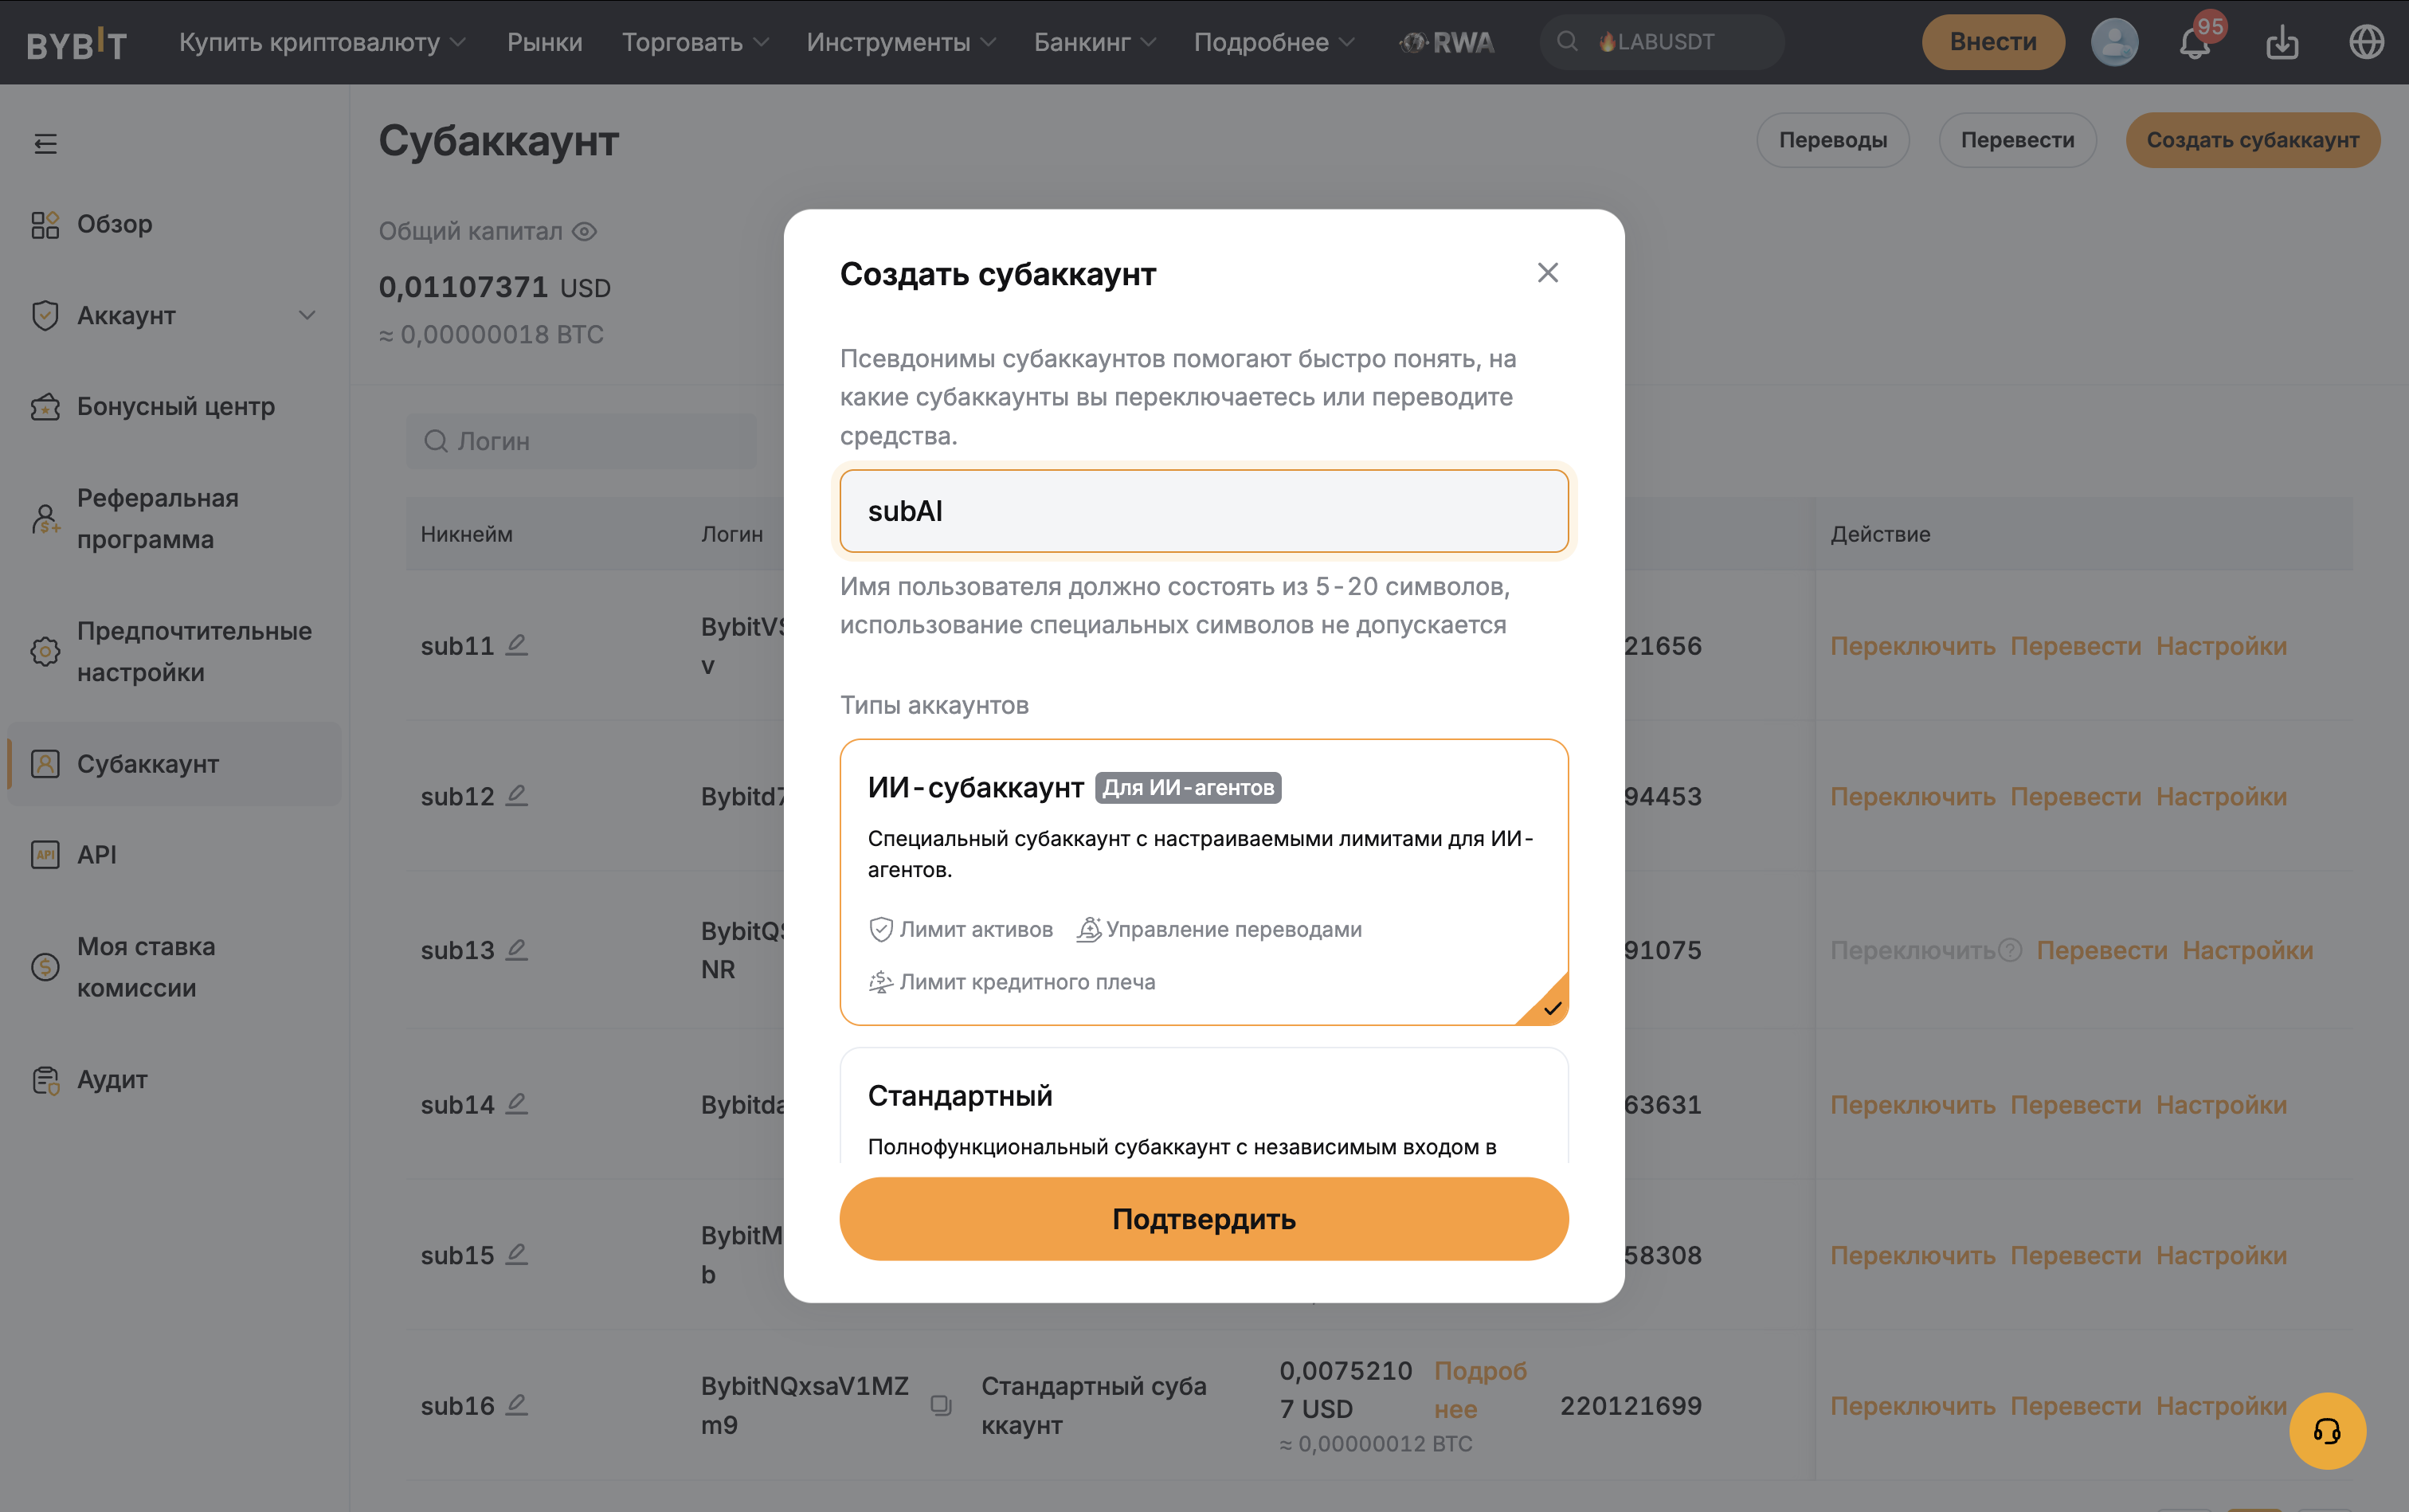2409x1512 pixels.
Task: Expand the Торговать dropdown
Action: coord(695,42)
